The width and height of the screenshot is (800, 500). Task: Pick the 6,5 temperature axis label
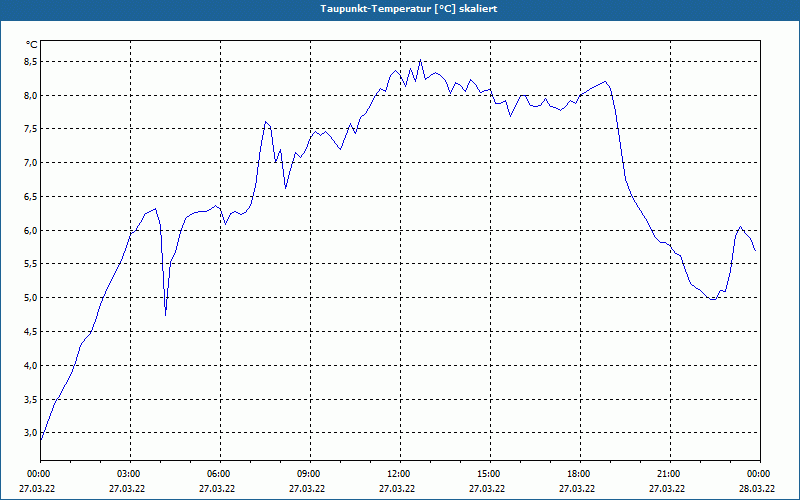tap(32, 196)
